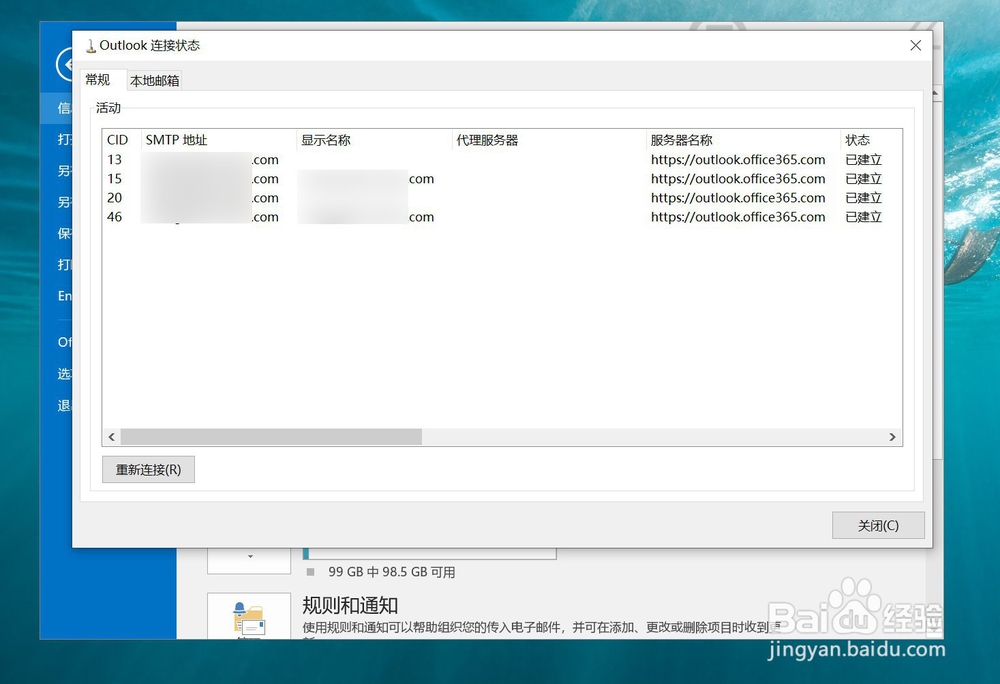Click the 服务器名称 column header

coord(743,140)
